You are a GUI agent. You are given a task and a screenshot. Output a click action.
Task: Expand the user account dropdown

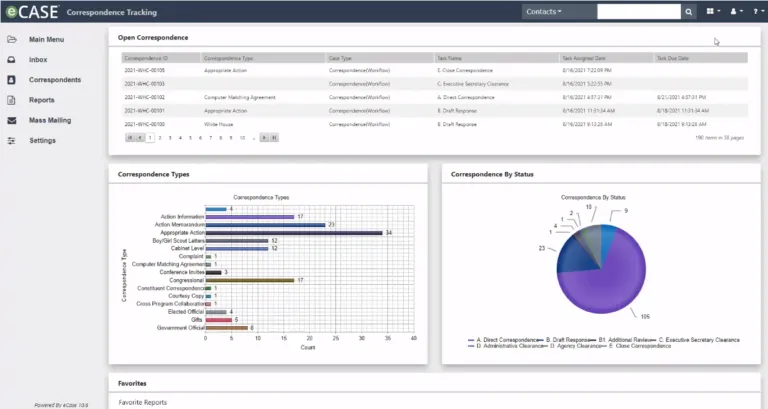(x=736, y=11)
